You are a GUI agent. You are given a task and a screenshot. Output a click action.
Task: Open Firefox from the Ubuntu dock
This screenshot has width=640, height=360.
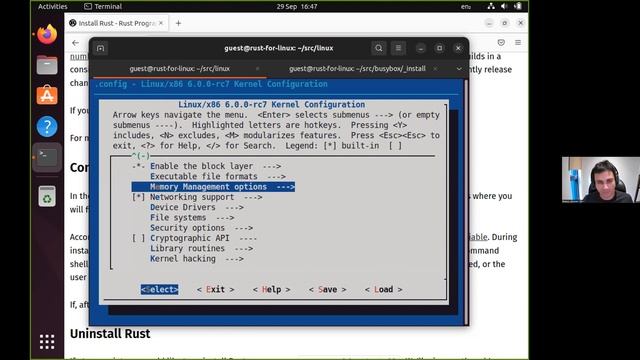tap(47, 34)
